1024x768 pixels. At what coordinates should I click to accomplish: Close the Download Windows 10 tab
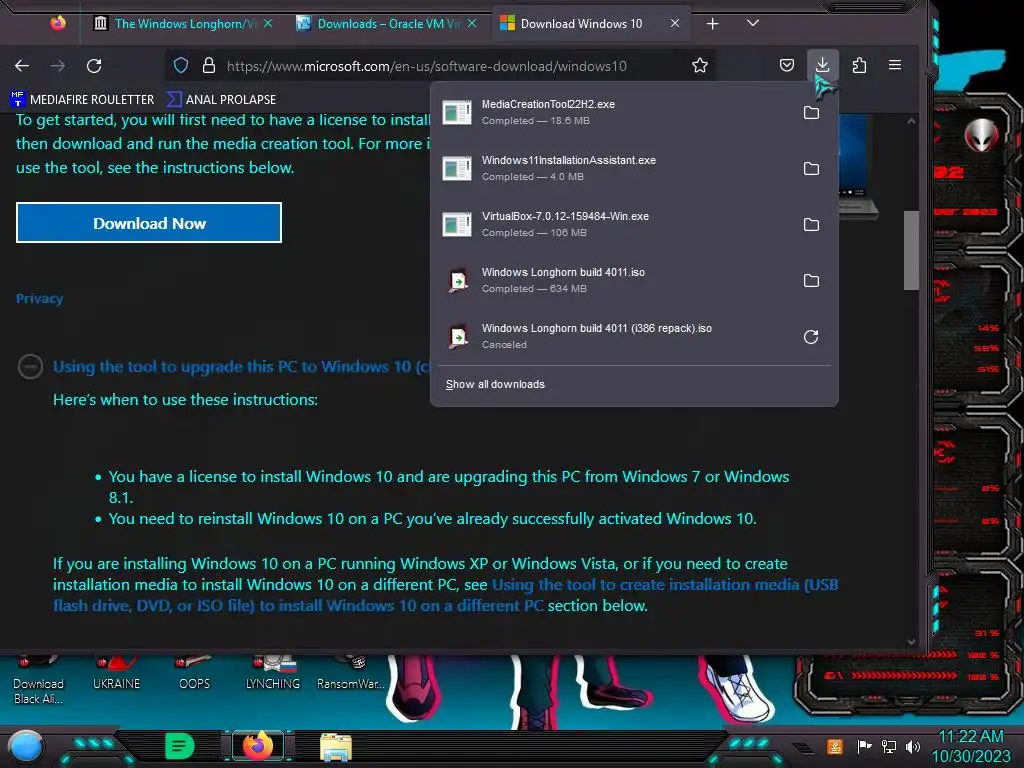pyautogui.click(x=675, y=24)
